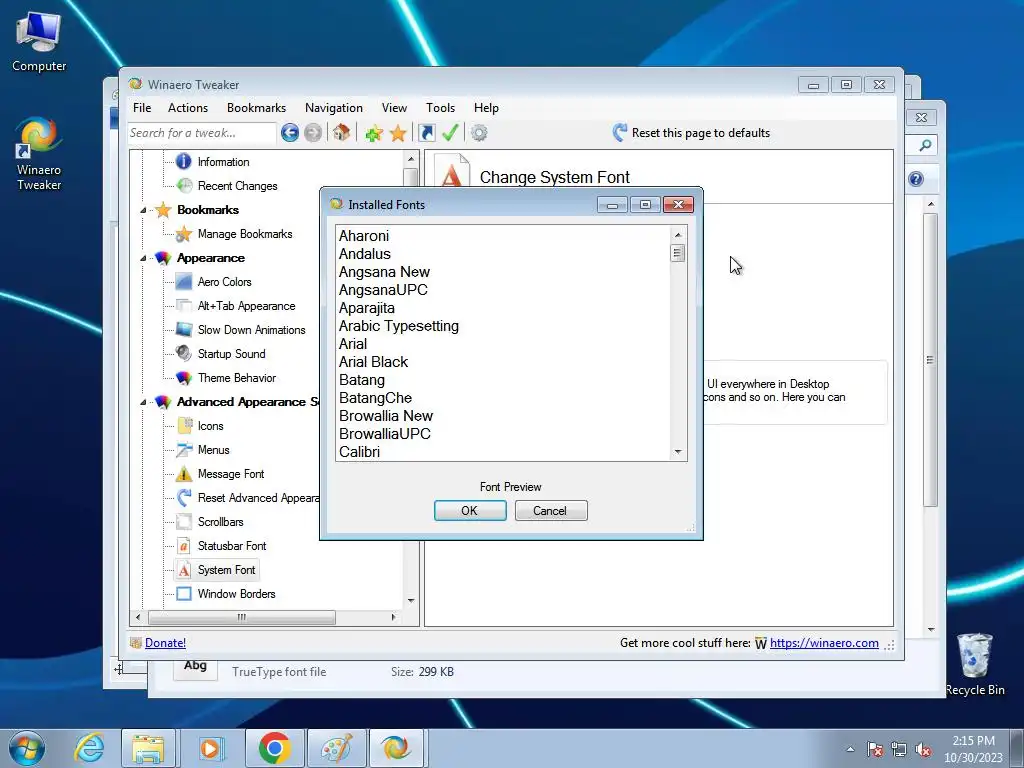Select the Menus tree item
Screen dimensions: 1024x768
coord(214,450)
